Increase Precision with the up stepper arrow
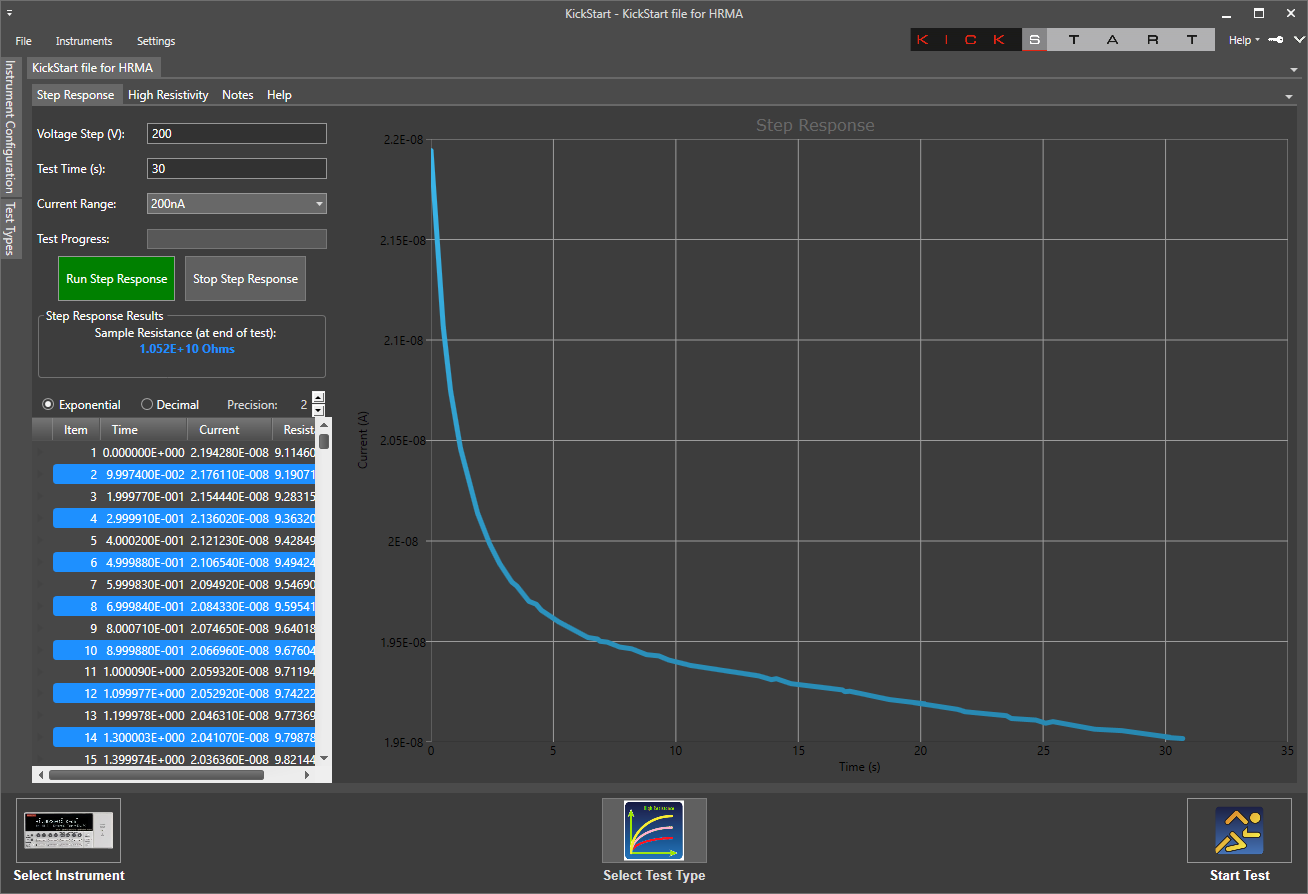Screen dimensions: 1308x894 (x=318, y=396)
